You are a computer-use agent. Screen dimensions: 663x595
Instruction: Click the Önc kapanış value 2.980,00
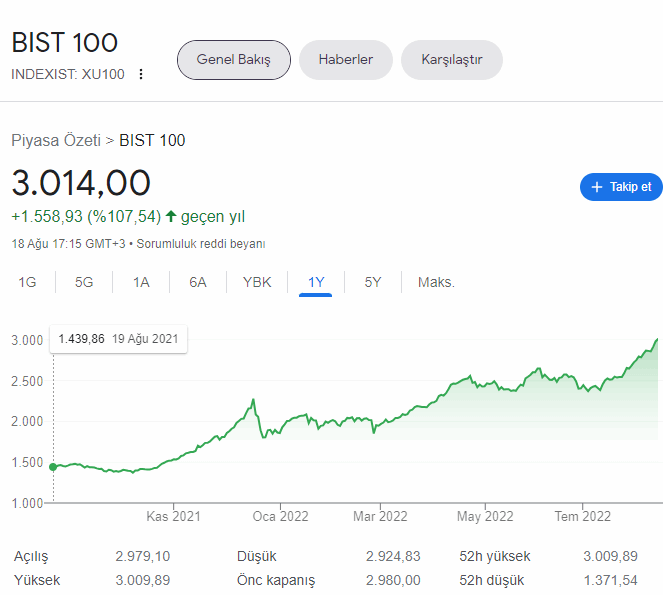pos(393,580)
